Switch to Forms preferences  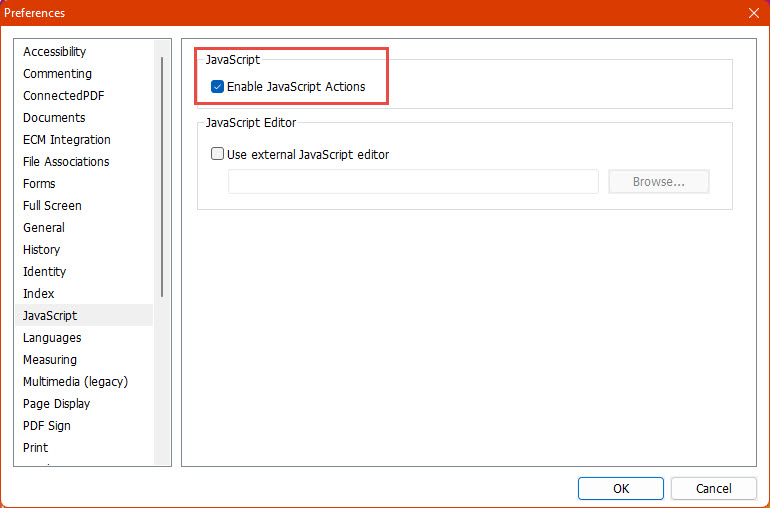click(39, 184)
